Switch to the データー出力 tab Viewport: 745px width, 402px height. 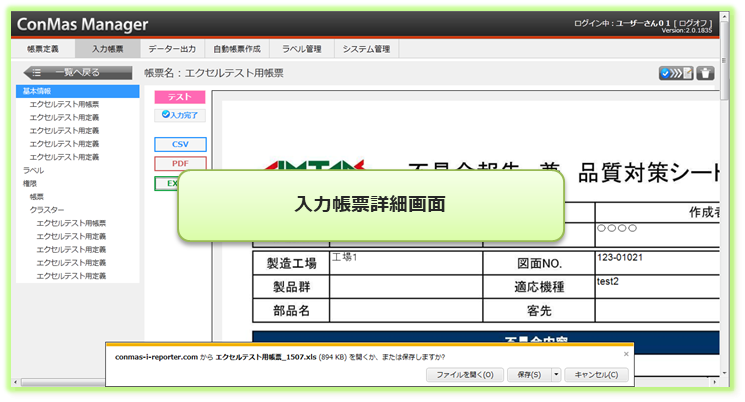[x=171, y=48]
